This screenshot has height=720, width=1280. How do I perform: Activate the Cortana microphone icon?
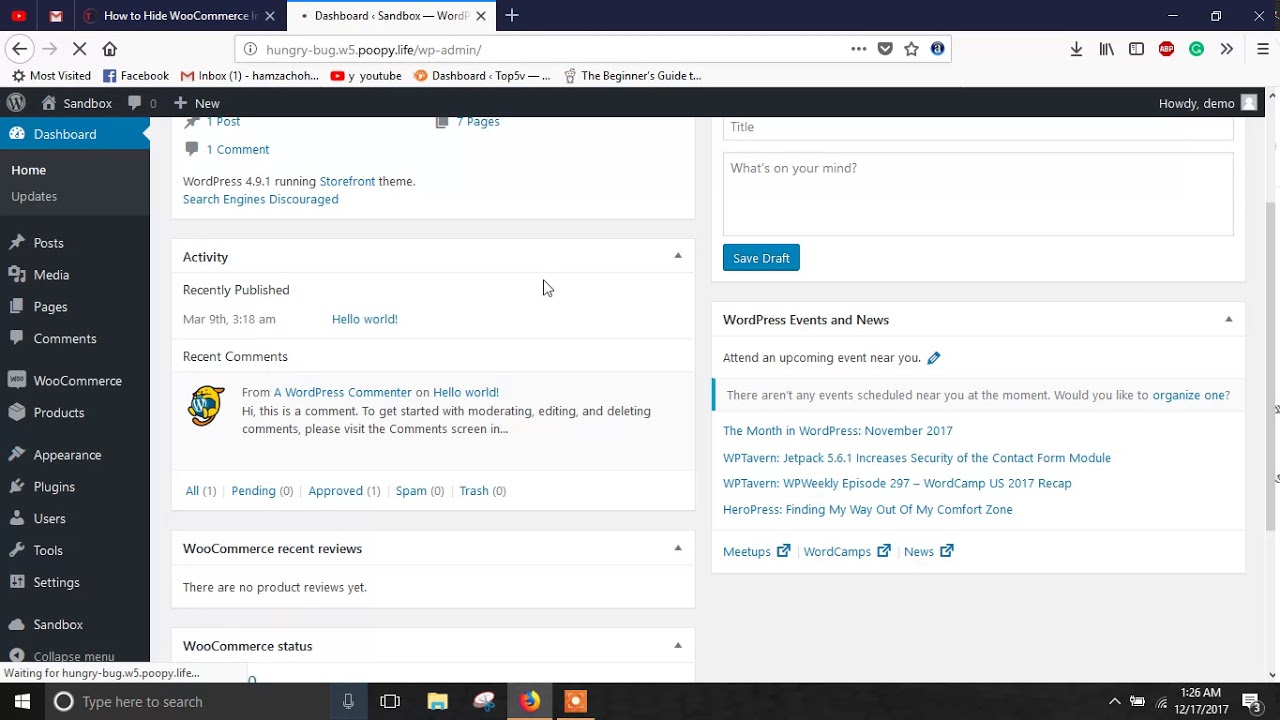[x=348, y=701]
